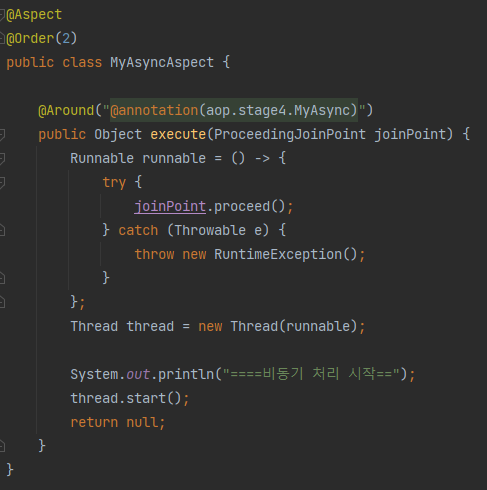Click the catch keyword

[138, 230]
